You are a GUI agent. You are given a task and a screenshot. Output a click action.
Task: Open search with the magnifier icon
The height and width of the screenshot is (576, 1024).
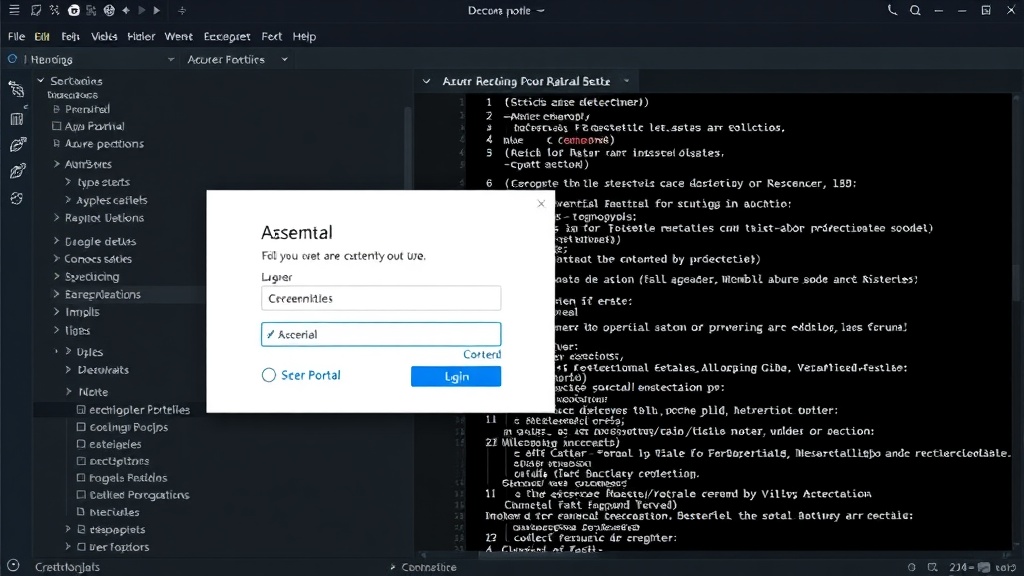coord(916,10)
